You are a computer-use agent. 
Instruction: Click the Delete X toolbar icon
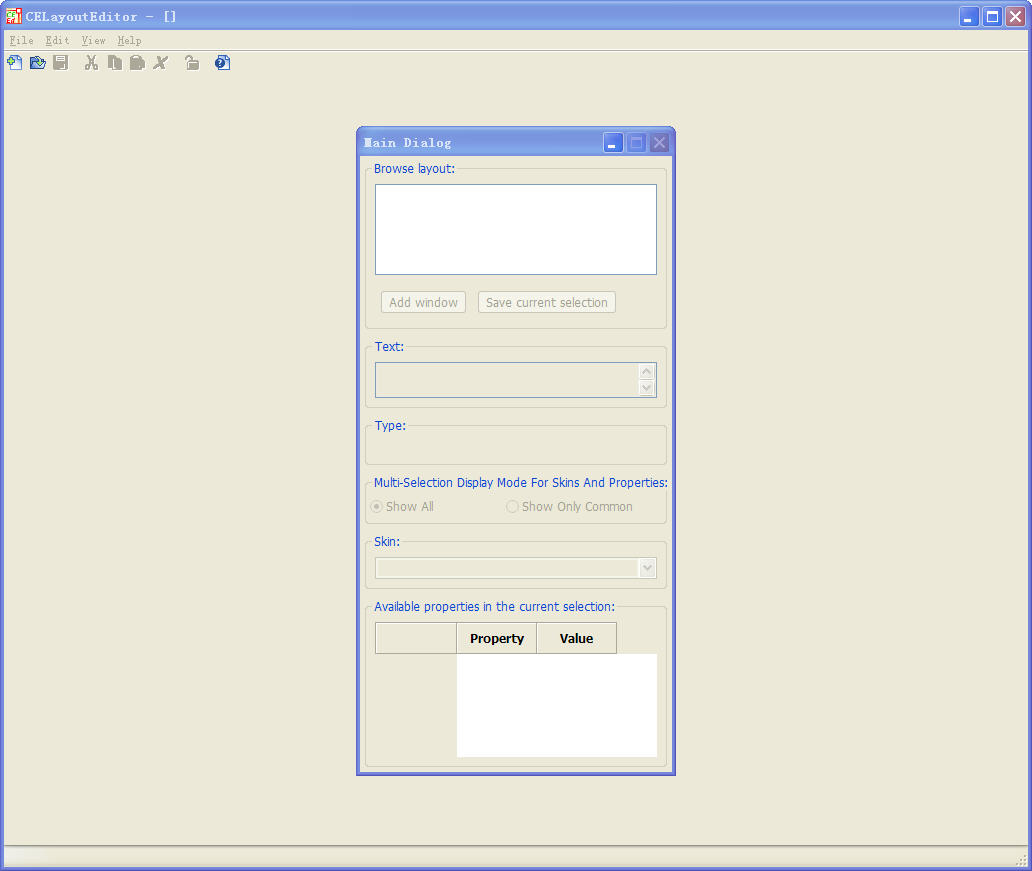[x=160, y=63]
